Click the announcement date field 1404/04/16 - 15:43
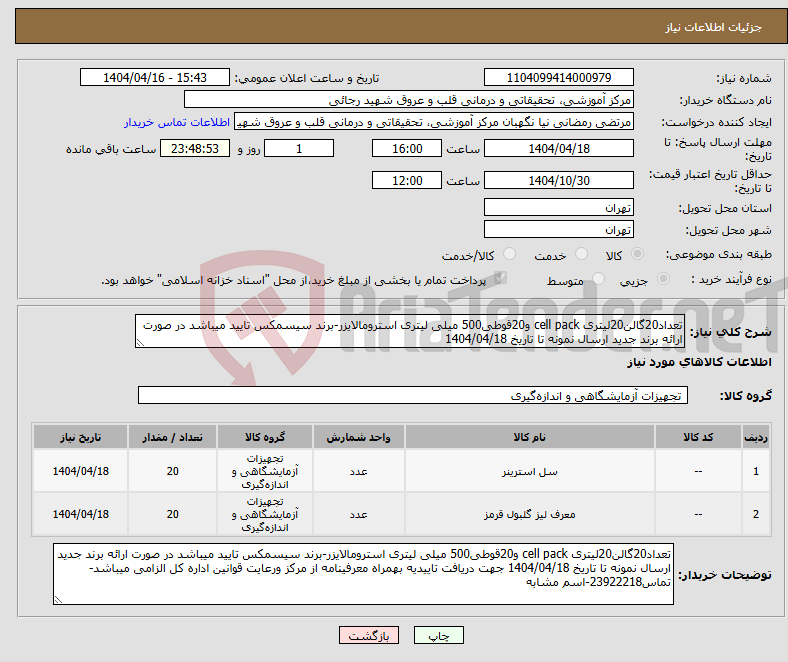 (155, 77)
